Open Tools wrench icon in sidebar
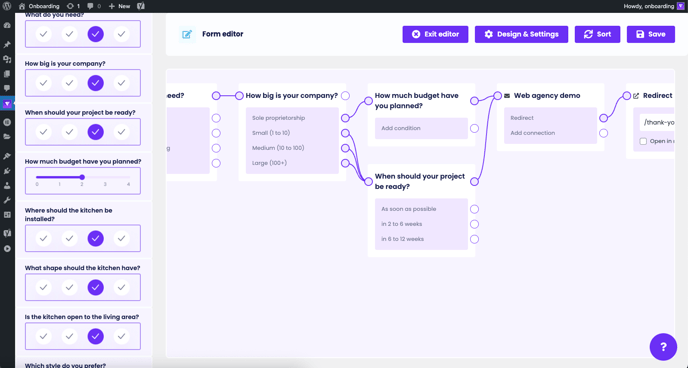 click(7, 200)
